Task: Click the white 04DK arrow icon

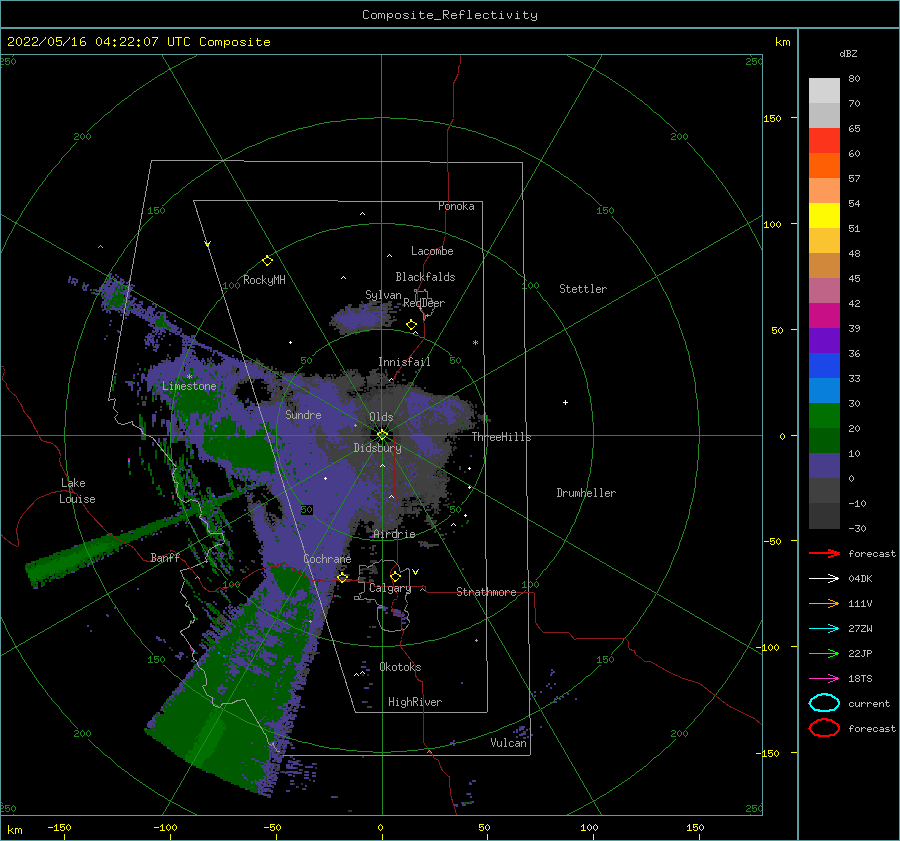Action: pos(824,579)
